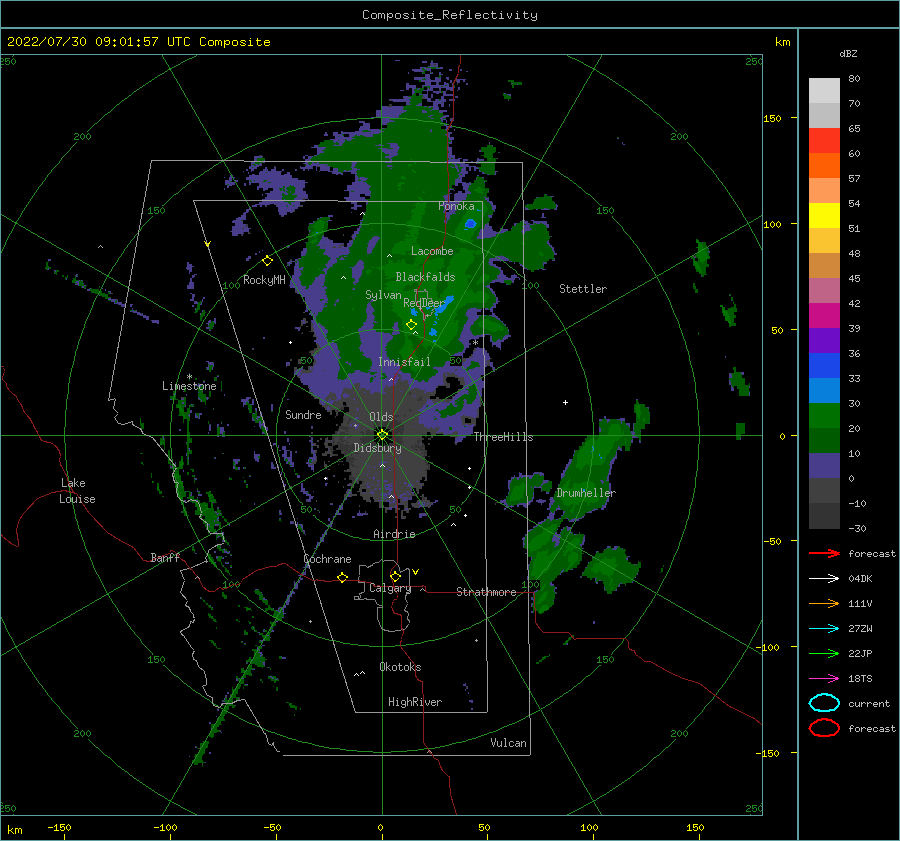
Task: Click the Sylvan label
Action: pyautogui.click(x=383, y=294)
